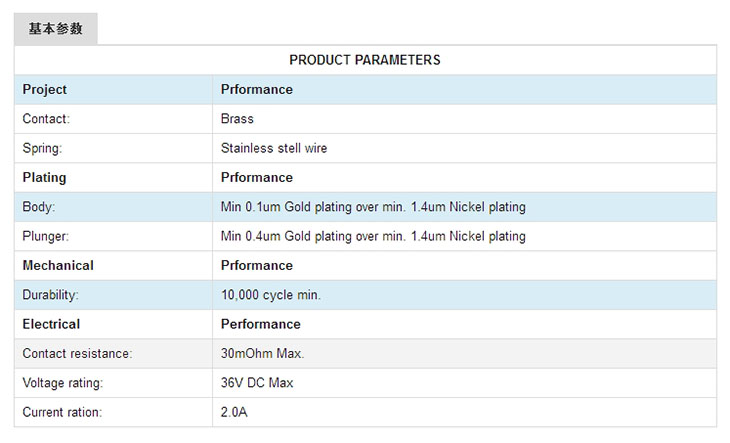Click the PRODUCT PARAMETERS table header
730x443 pixels.
click(365, 60)
